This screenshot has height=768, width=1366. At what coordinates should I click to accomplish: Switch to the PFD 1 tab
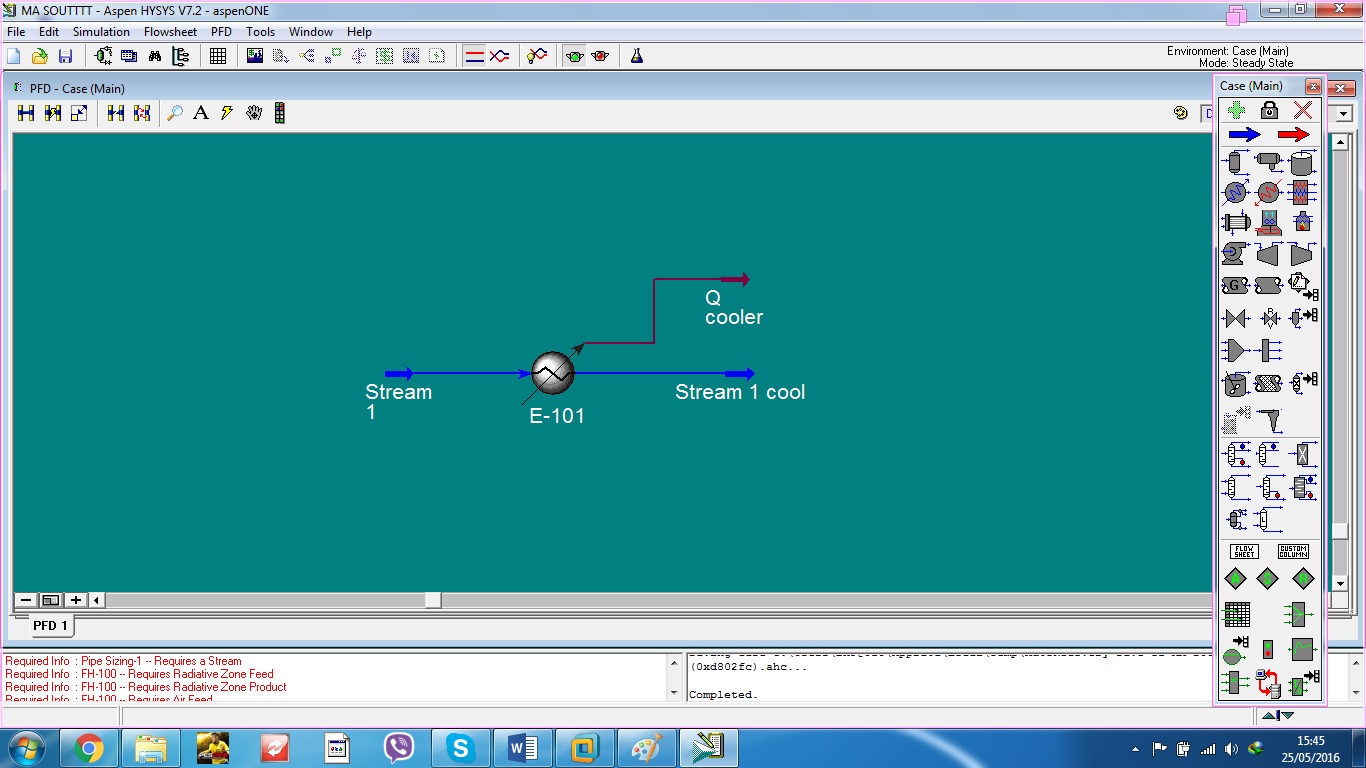point(50,625)
